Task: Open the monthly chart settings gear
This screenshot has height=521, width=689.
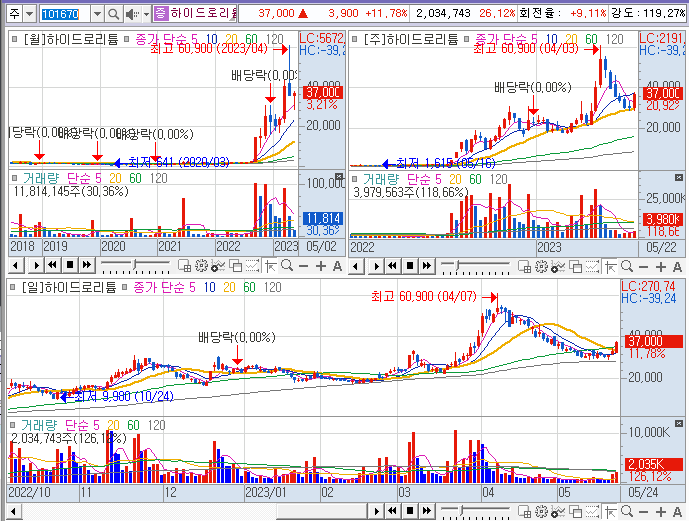Action: (201, 266)
